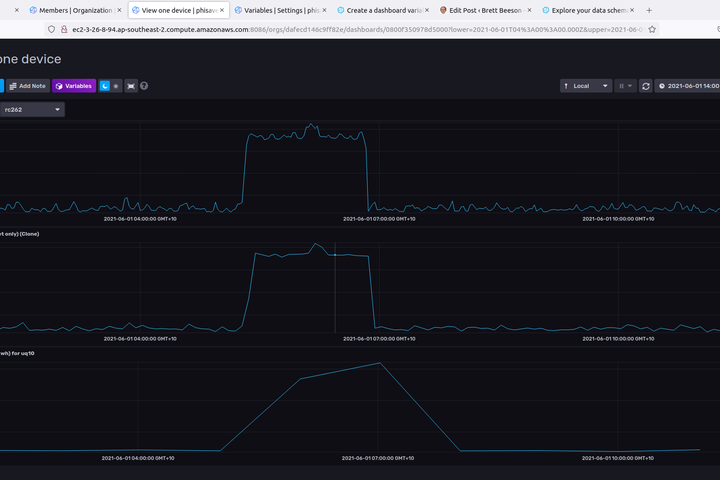Click the dashboard title 'one device'
This screenshot has height=480, width=720.
tap(30, 59)
